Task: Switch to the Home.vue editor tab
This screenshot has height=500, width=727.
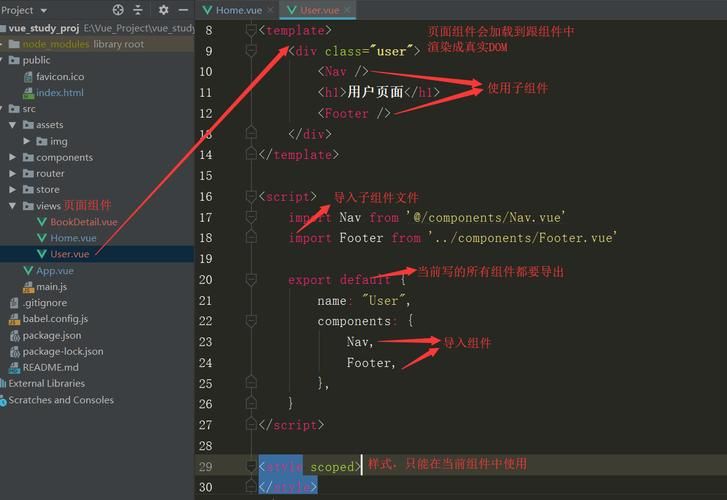Action: [x=239, y=10]
